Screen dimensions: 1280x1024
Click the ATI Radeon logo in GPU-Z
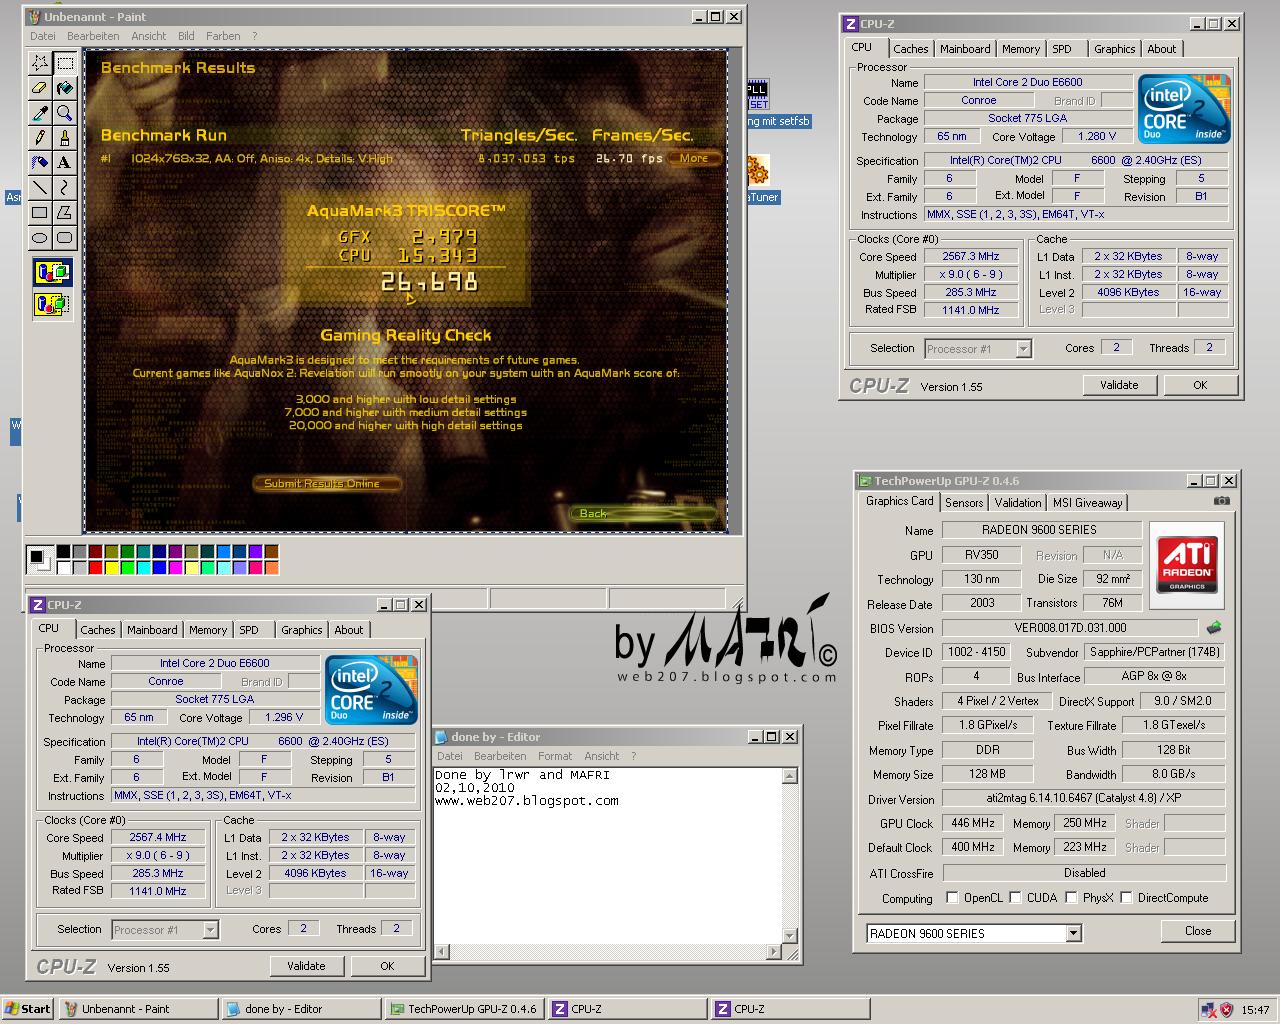point(1187,564)
